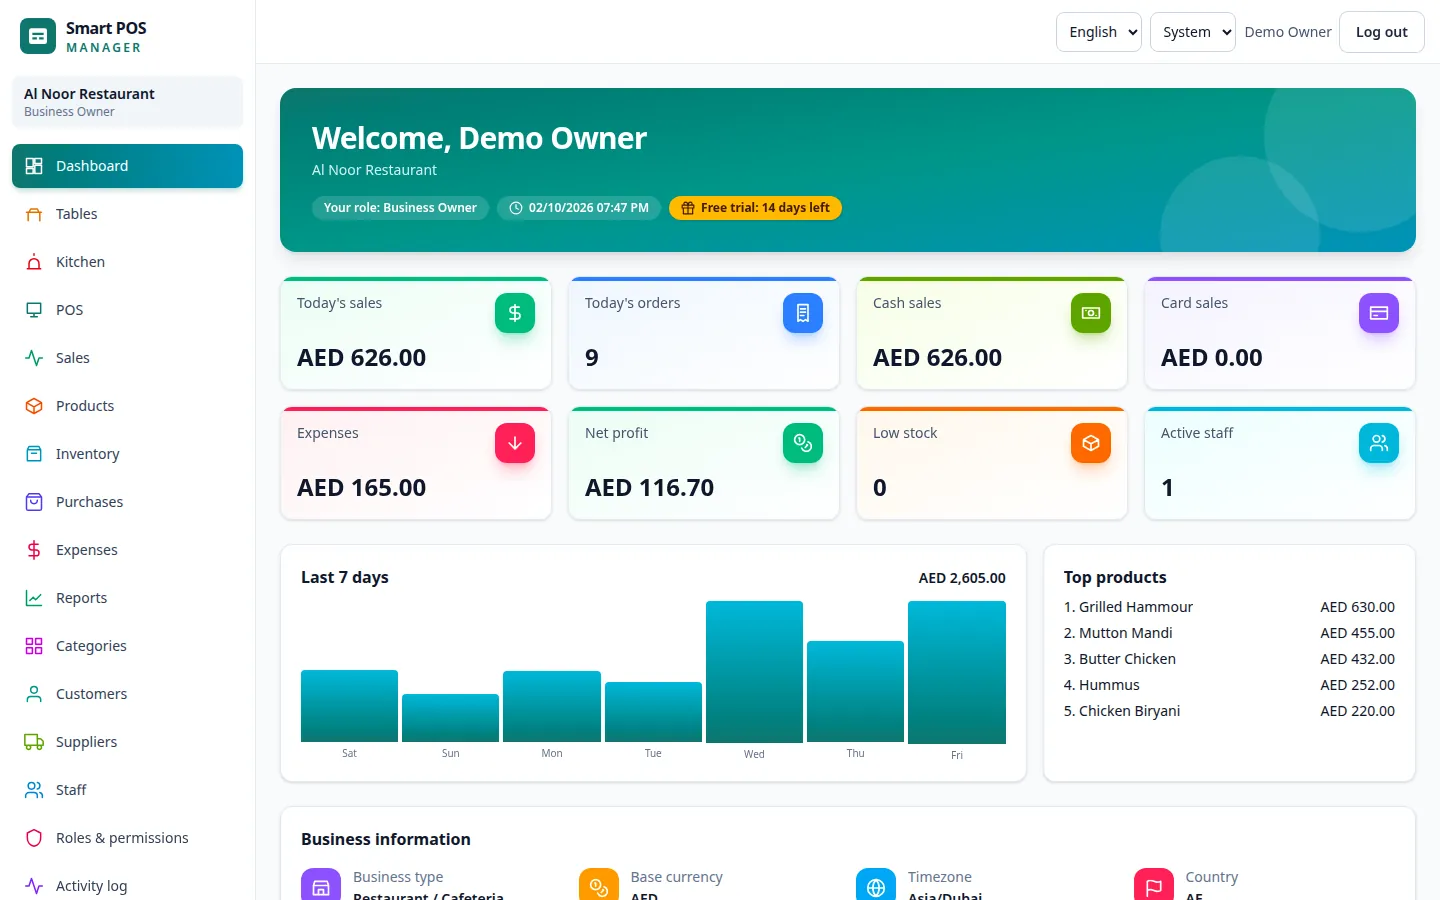Click the Kitchen bell icon in sidebar
The height and width of the screenshot is (900, 1440).
pos(34,262)
